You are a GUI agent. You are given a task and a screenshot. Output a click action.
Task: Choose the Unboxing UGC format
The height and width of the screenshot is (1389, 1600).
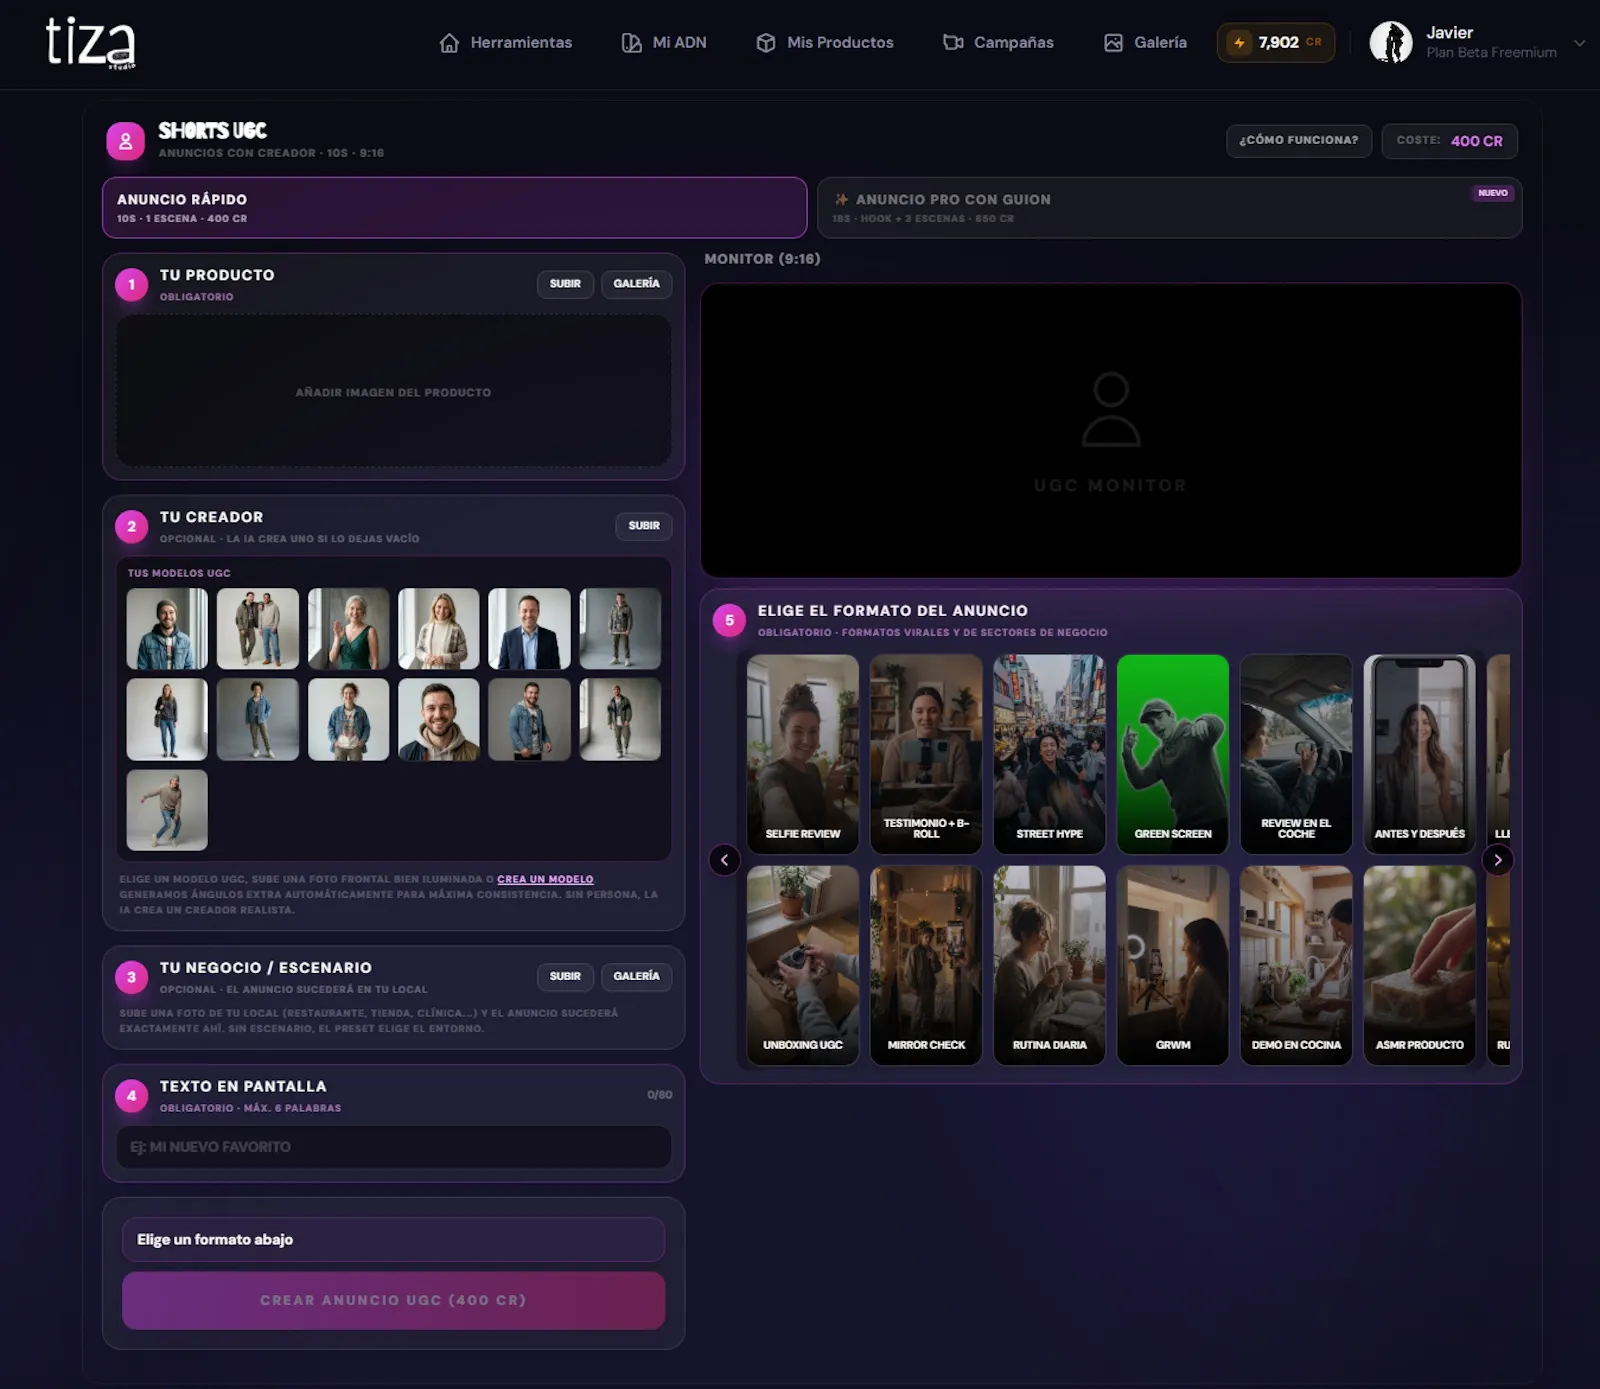pyautogui.click(x=803, y=966)
